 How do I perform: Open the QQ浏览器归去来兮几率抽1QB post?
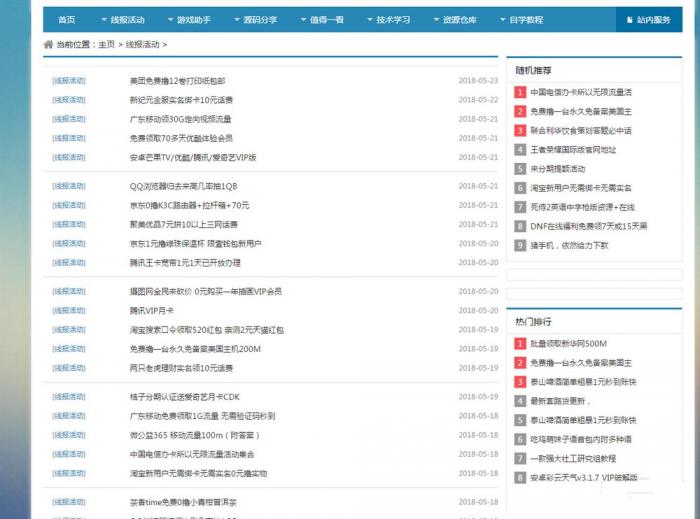click(x=183, y=186)
